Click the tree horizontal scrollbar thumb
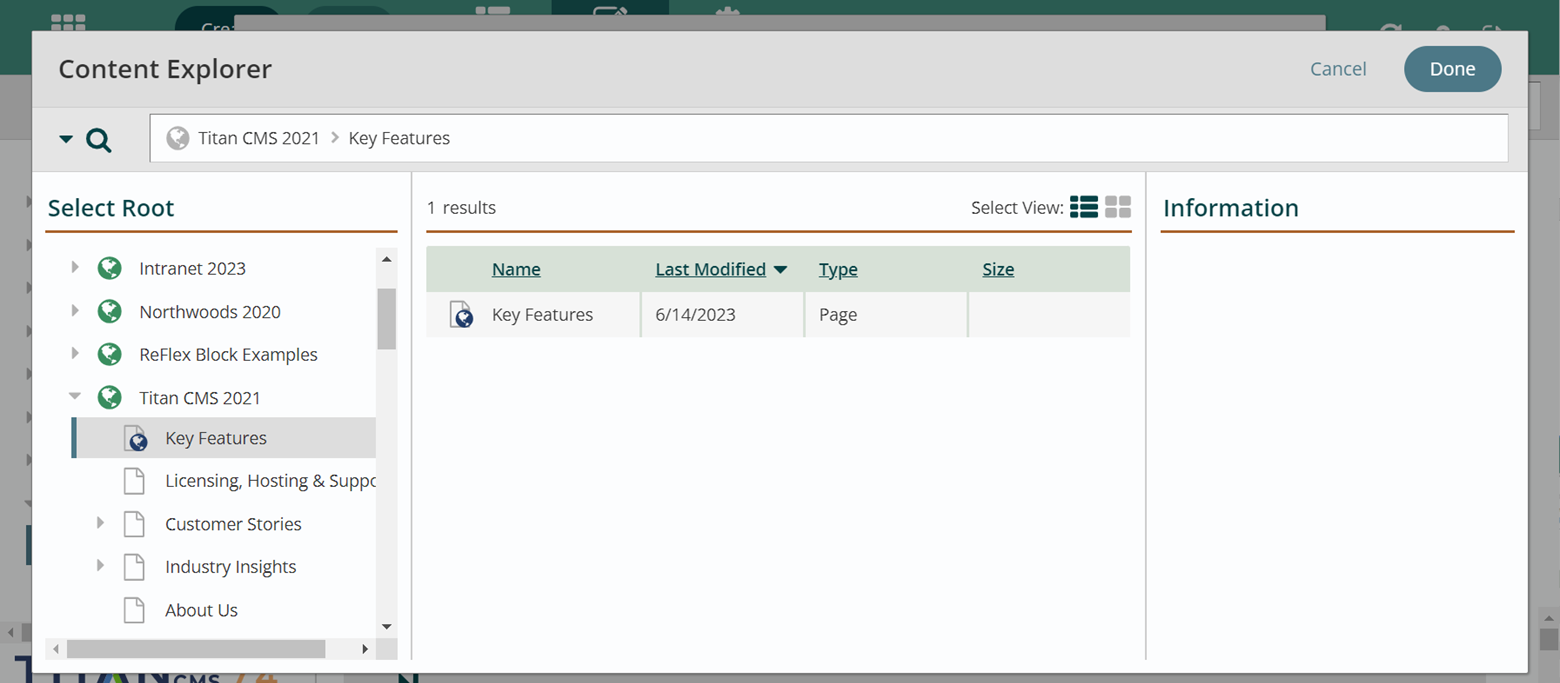The image size is (1560, 683). (196, 649)
